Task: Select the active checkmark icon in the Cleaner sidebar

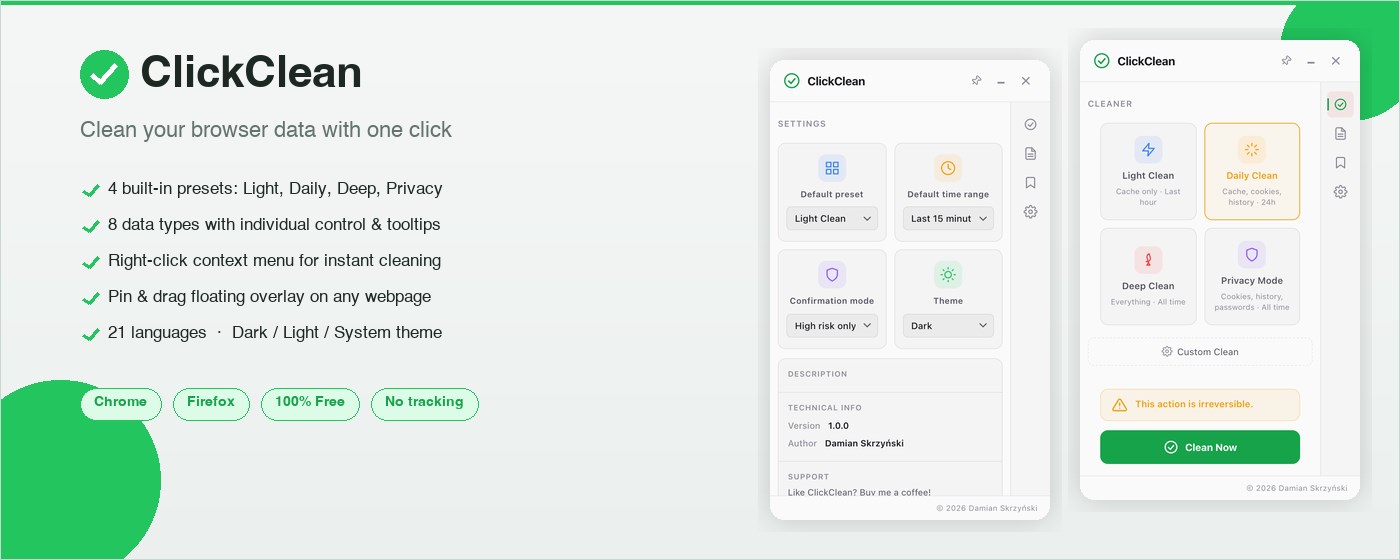Action: (x=1340, y=104)
